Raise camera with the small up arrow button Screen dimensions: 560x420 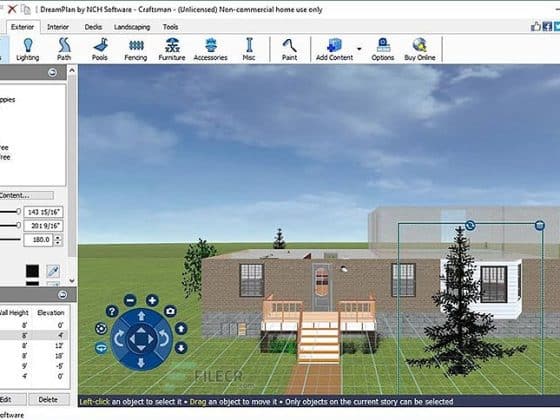(181, 329)
